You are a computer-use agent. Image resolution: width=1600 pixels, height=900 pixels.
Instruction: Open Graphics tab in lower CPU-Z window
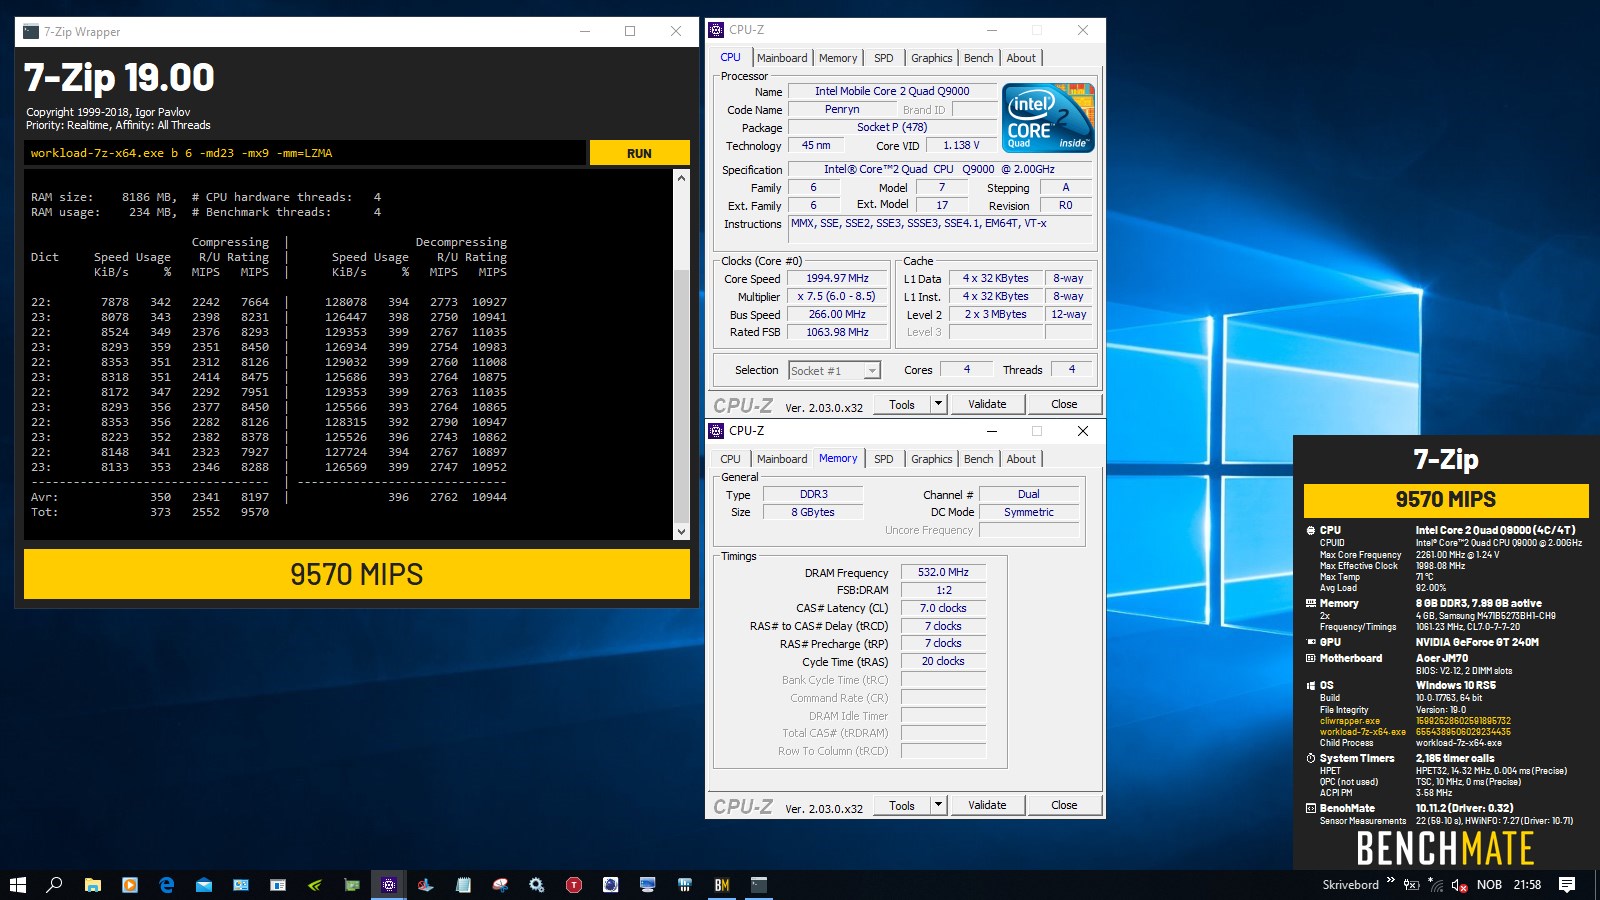coord(931,459)
